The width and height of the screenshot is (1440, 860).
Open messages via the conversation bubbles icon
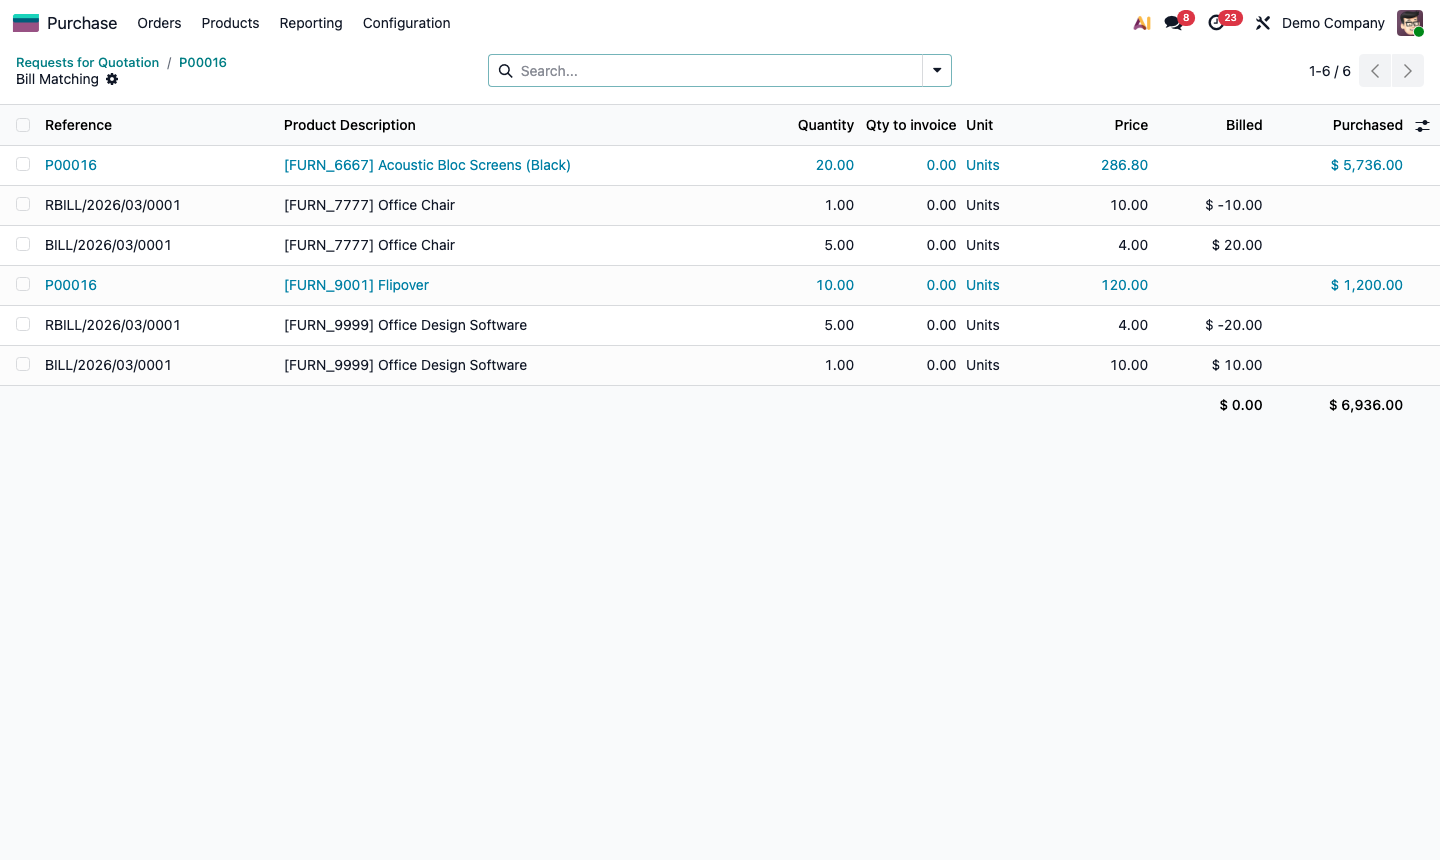click(1172, 22)
